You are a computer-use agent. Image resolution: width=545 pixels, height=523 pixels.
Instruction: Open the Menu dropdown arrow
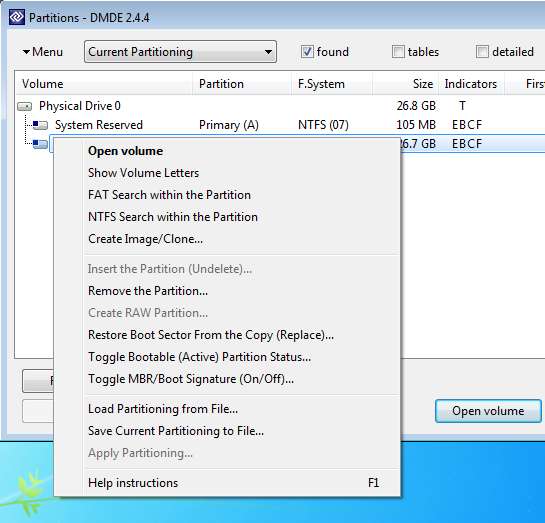pyautogui.click(x=26, y=52)
